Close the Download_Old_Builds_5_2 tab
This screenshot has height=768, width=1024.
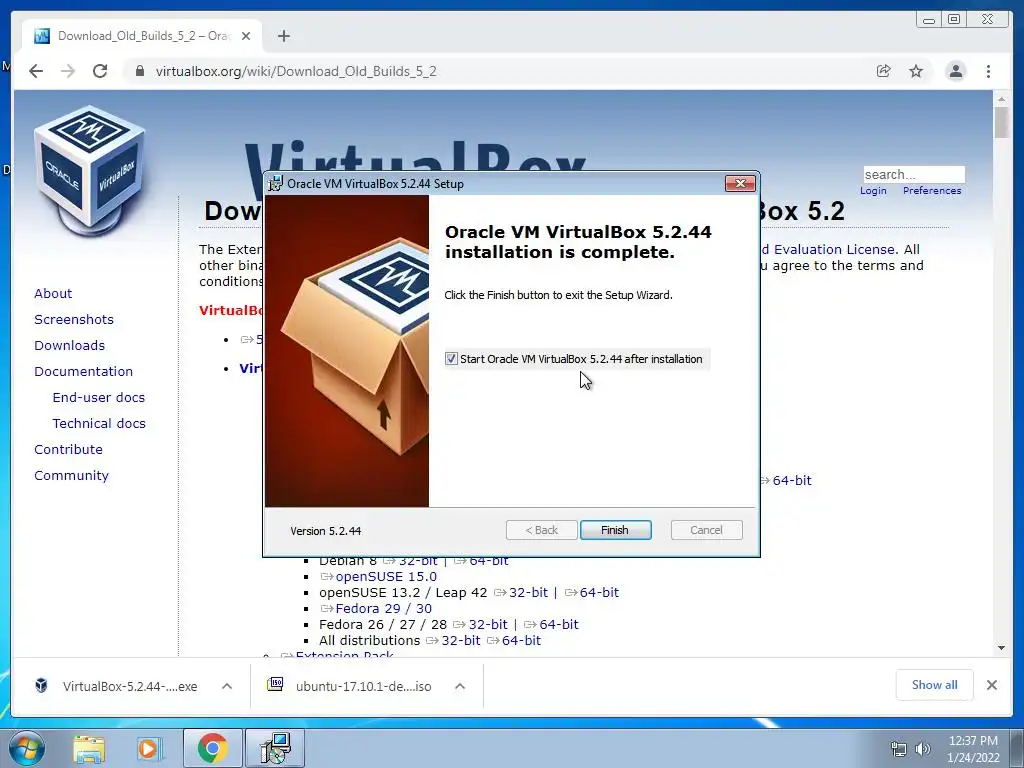(x=246, y=36)
